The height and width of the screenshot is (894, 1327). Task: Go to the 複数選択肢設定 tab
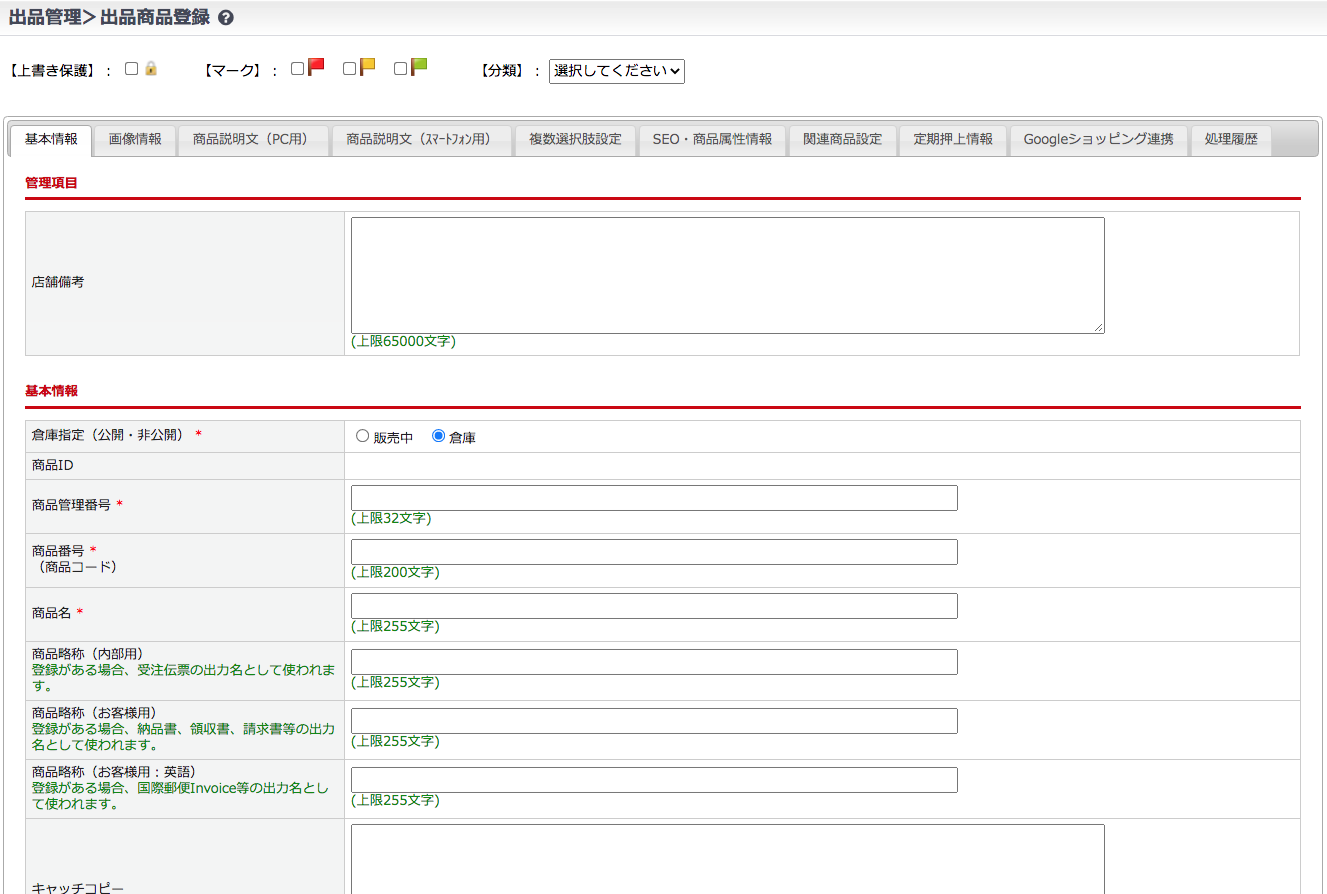click(575, 140)
